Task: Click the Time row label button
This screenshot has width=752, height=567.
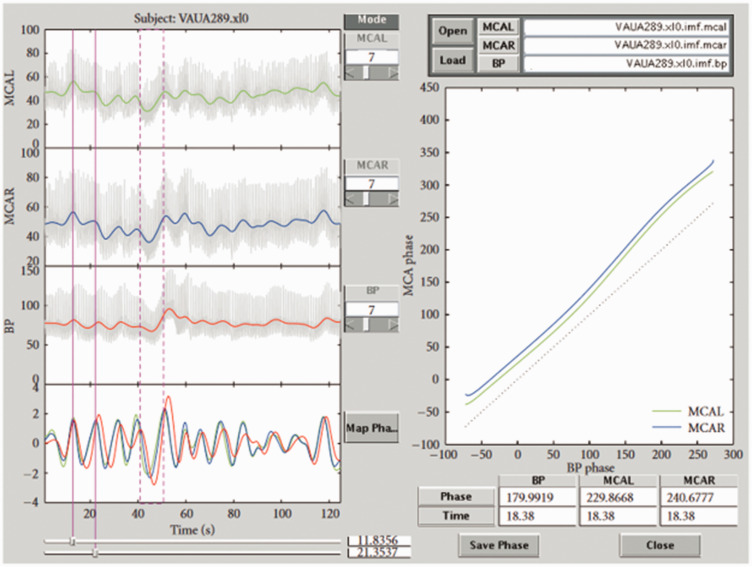Action: pos(456,516)
